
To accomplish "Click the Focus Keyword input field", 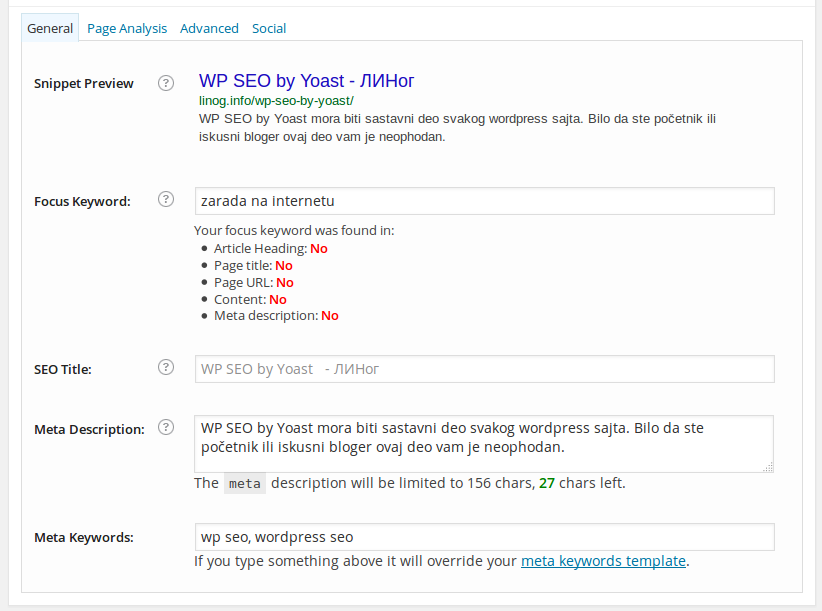I will point(484,201).
